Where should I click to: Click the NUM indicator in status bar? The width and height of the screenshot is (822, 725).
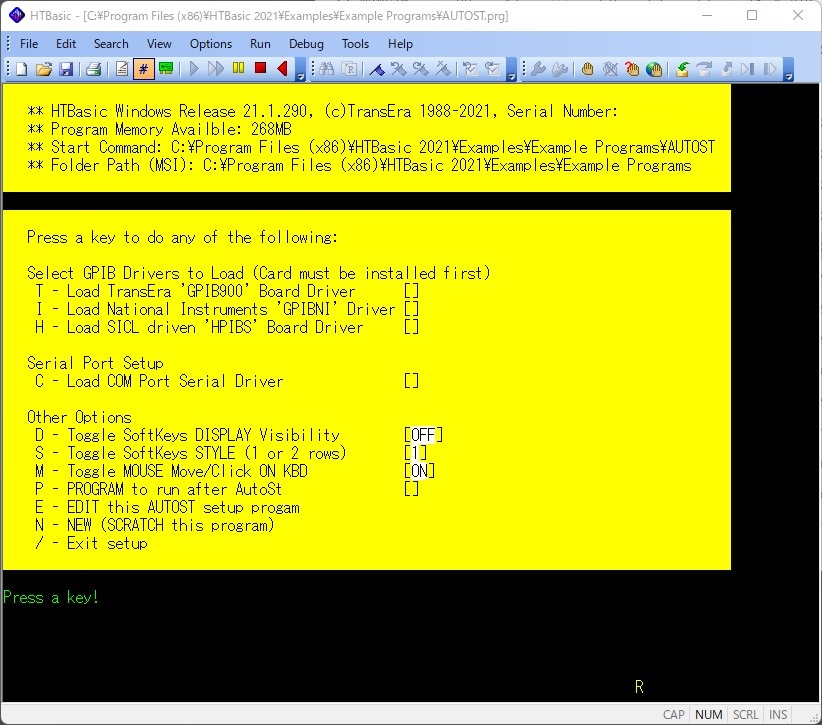coord(709,715)
